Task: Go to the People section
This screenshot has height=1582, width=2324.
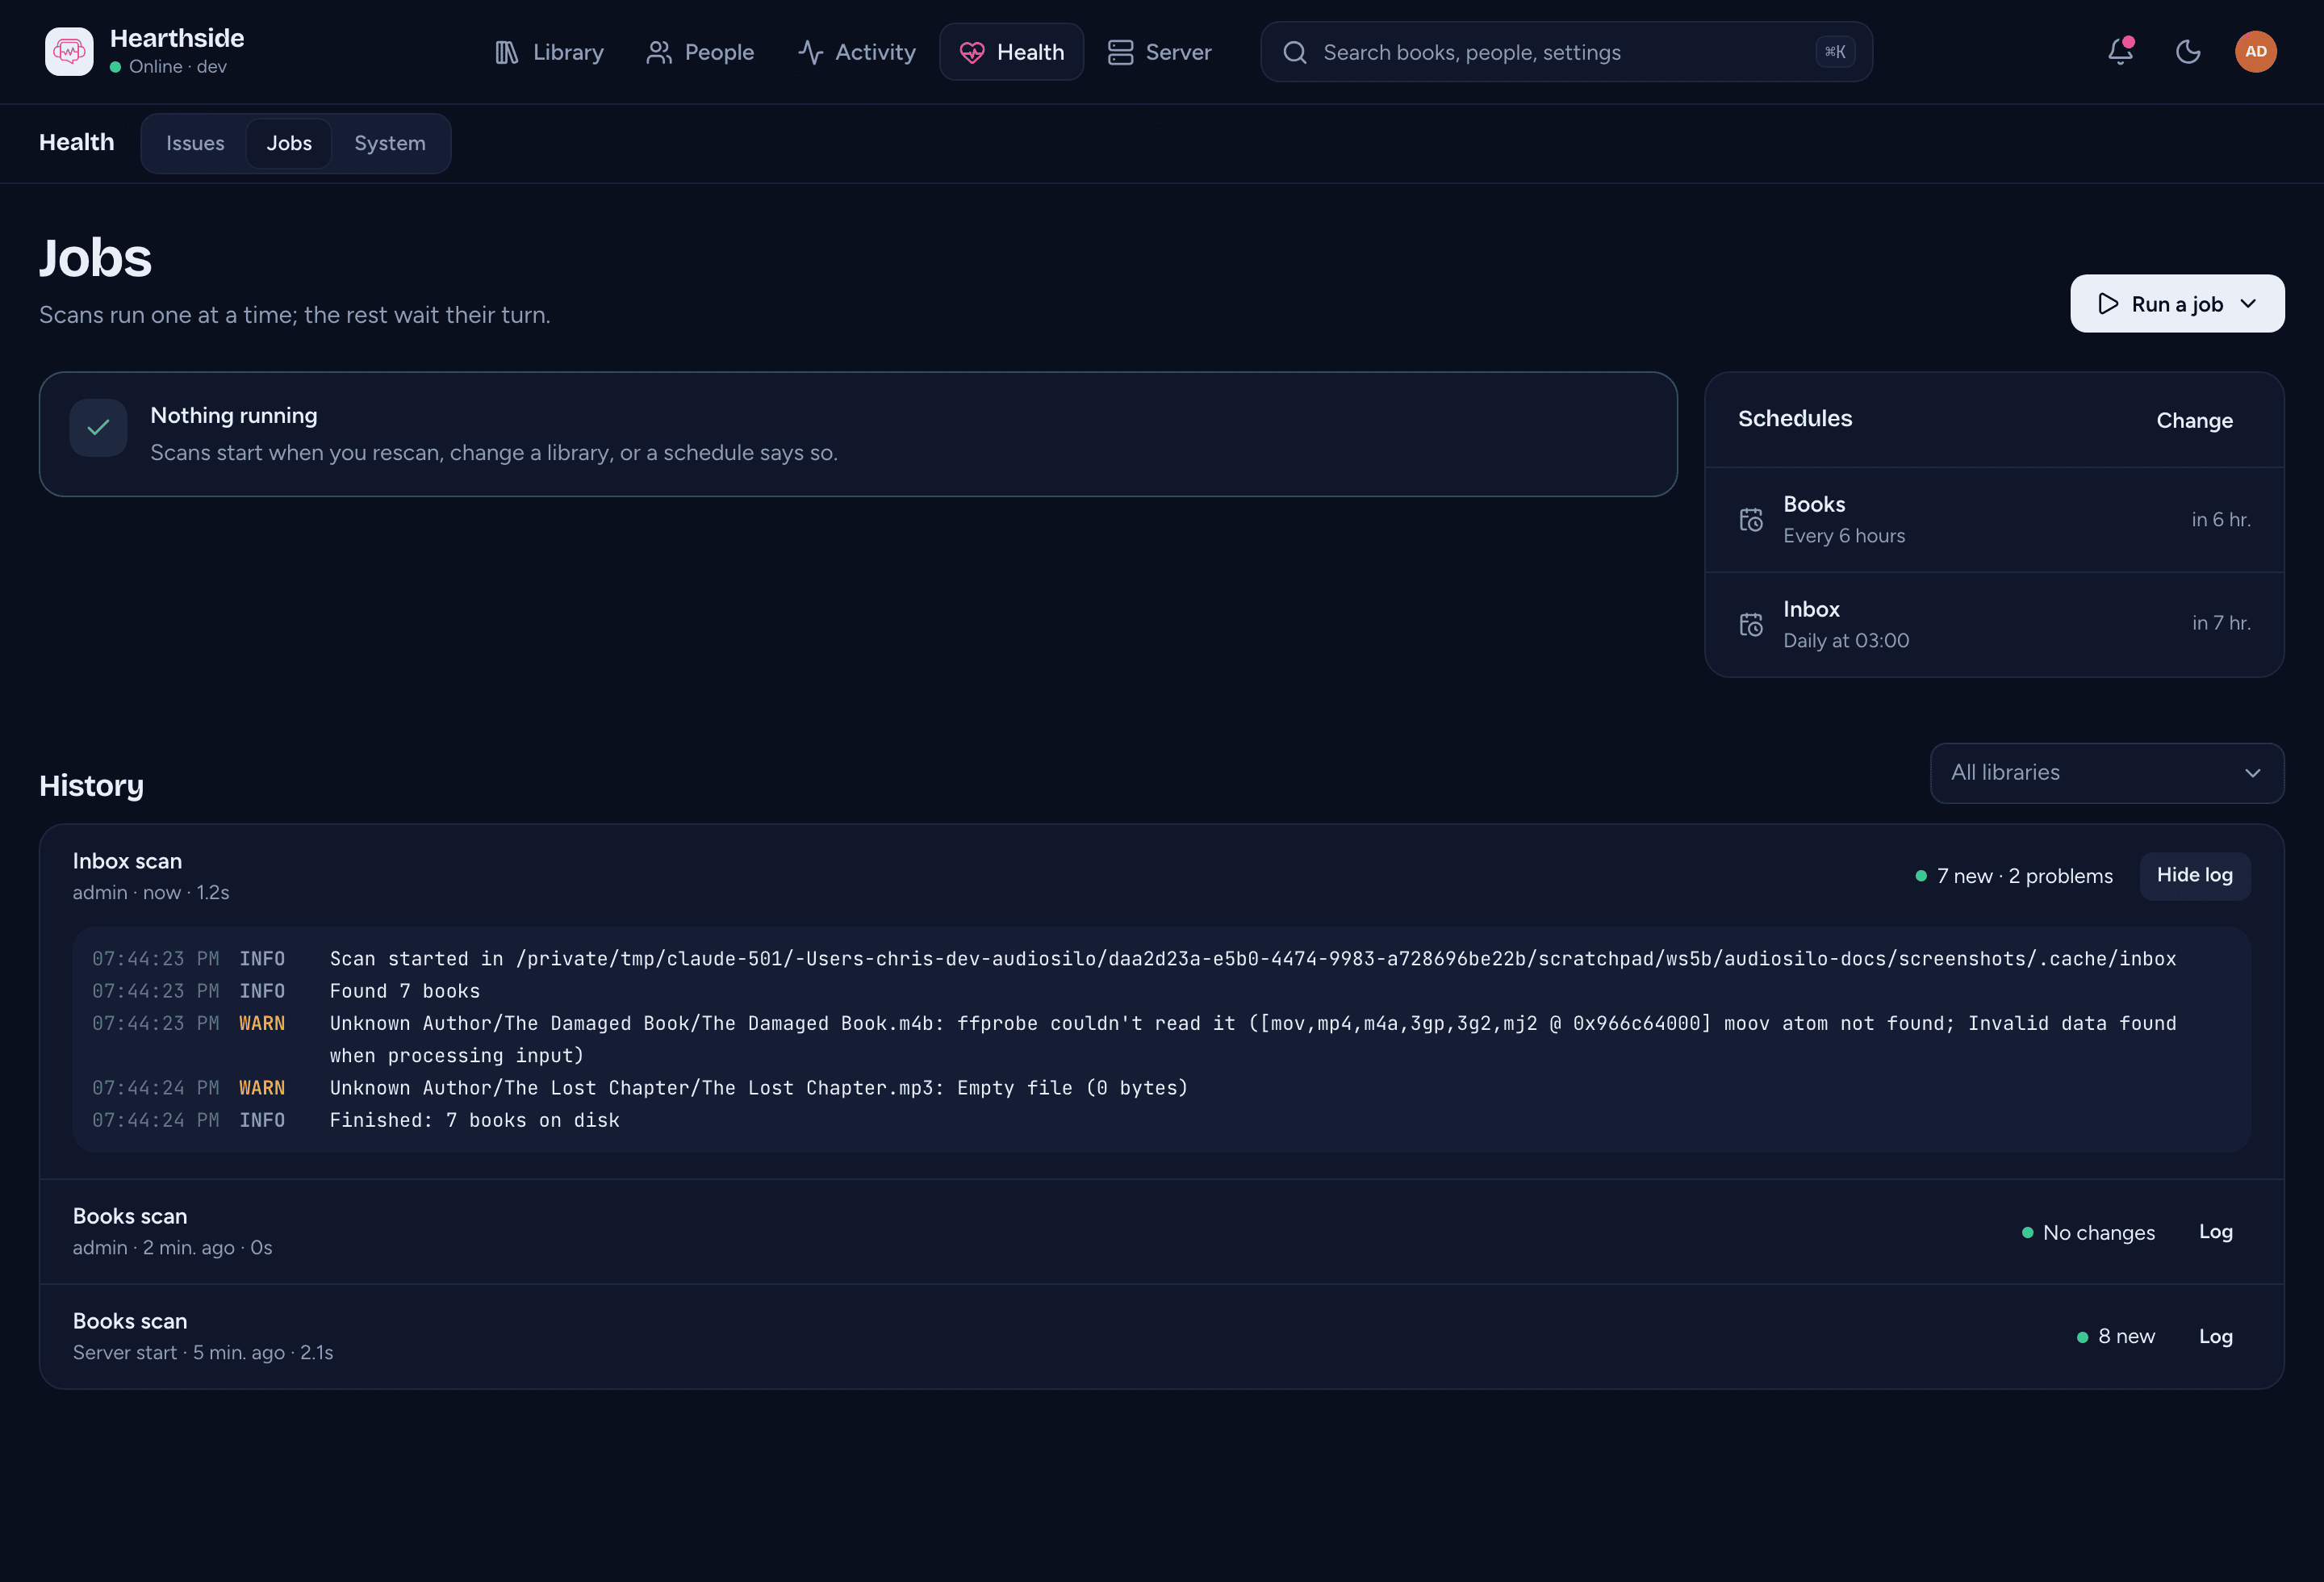Action: (700, 52)
